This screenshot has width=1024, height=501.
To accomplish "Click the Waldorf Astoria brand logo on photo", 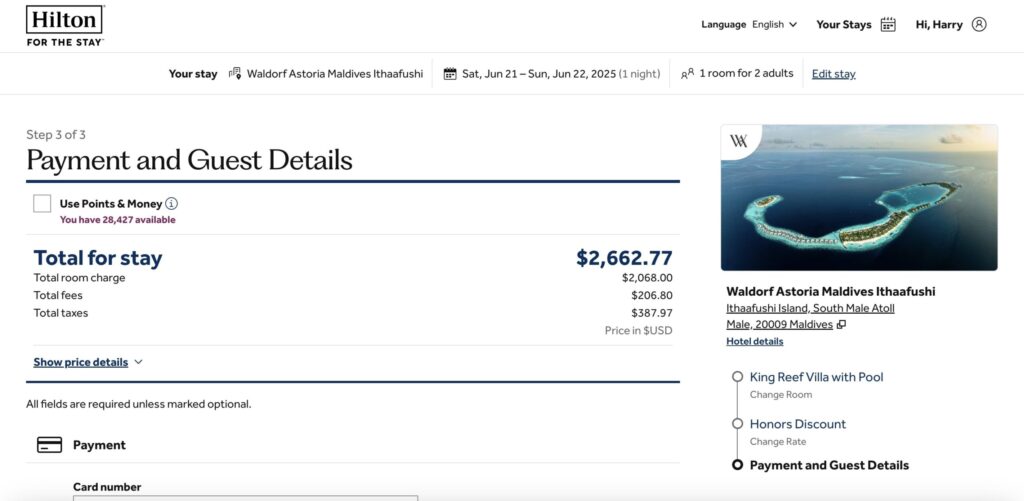I will [x=739, y=140].
